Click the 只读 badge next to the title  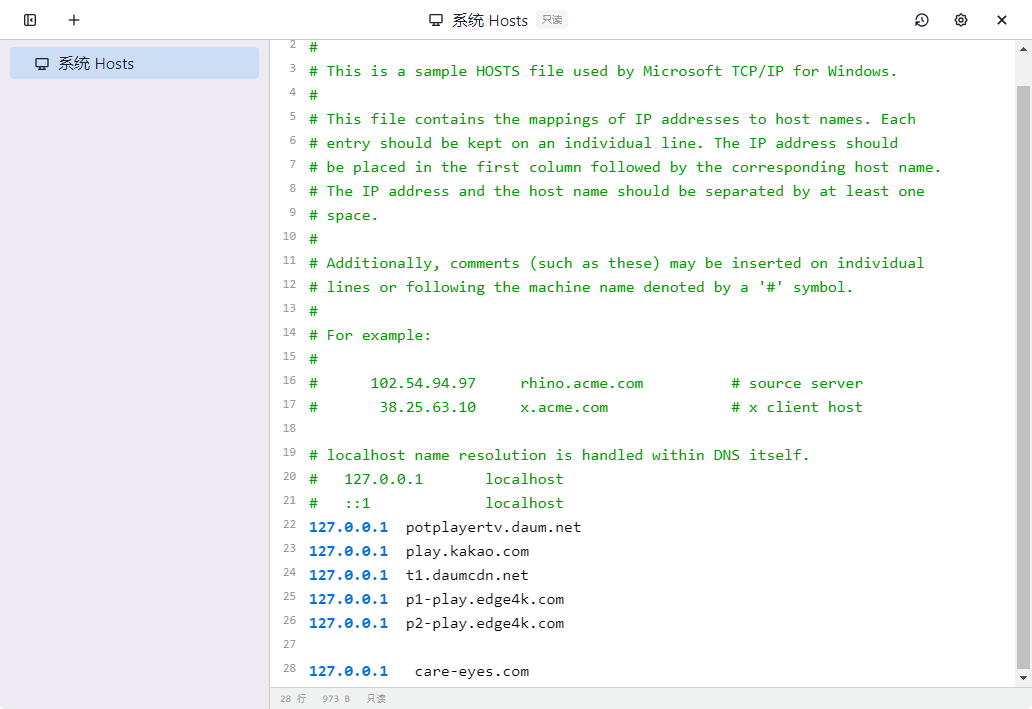[x=551, y=19]
